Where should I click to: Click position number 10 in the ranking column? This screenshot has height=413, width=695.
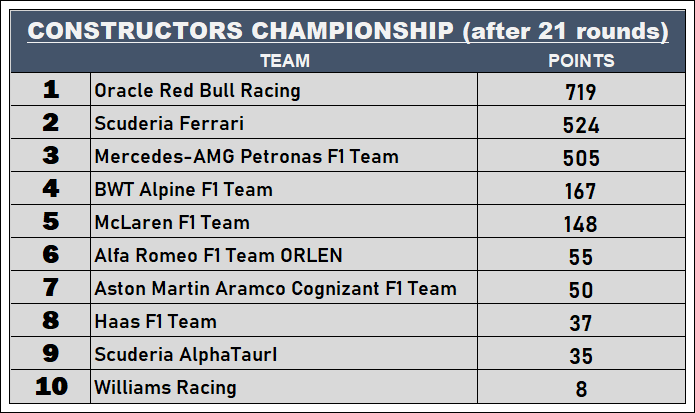[51, 387]
